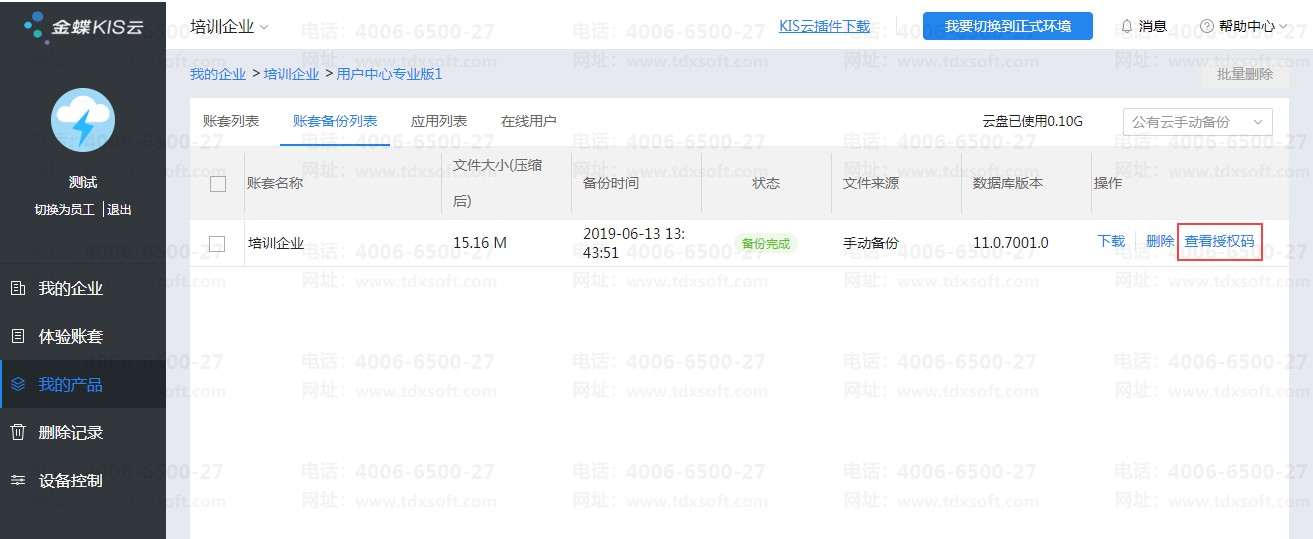Screen dimensions: 1313x539
Task: Expand the 培训企业 company dropdown
Action: coord(264,27)
